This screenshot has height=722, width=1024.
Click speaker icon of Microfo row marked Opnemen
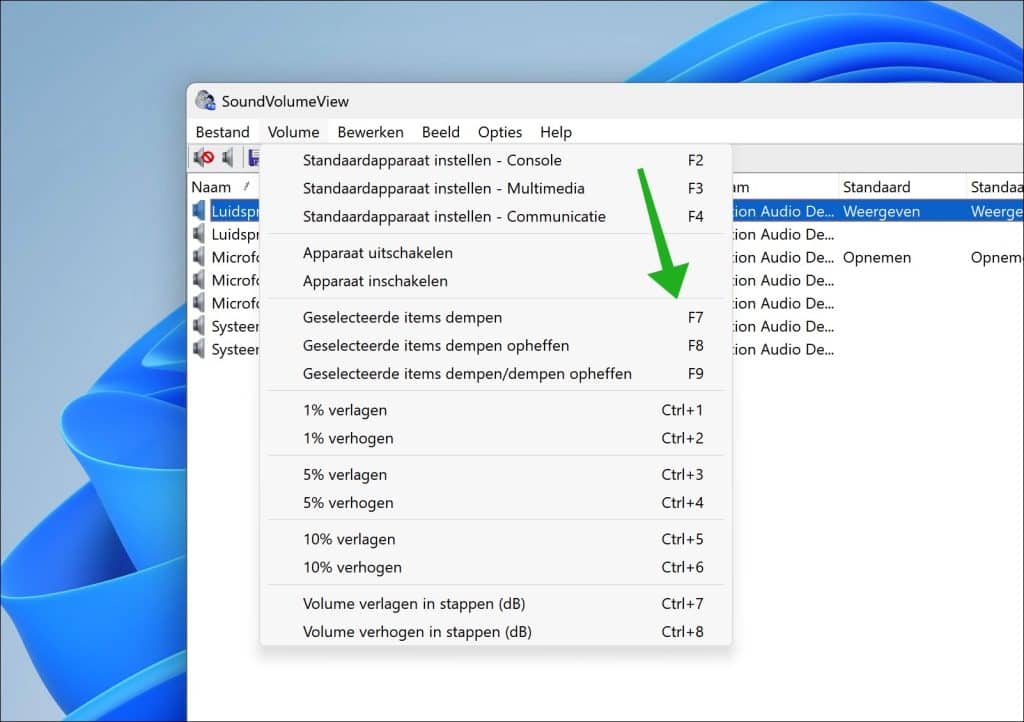(199, 257)
